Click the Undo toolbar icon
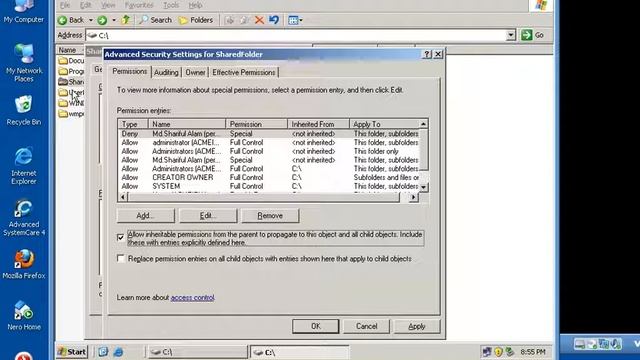Screen dimensions: 640x360 click(x=274, y=20)
